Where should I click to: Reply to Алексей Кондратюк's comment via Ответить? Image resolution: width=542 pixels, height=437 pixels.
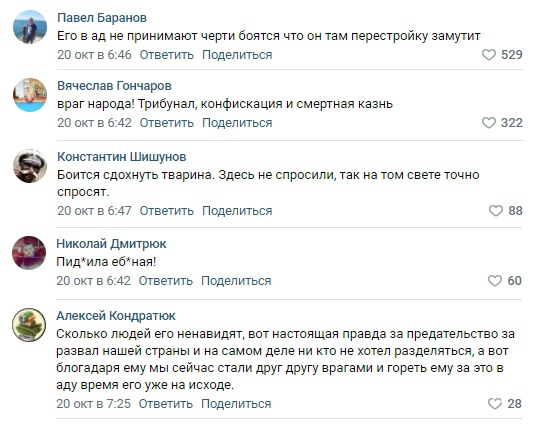[x=166, y=403]
